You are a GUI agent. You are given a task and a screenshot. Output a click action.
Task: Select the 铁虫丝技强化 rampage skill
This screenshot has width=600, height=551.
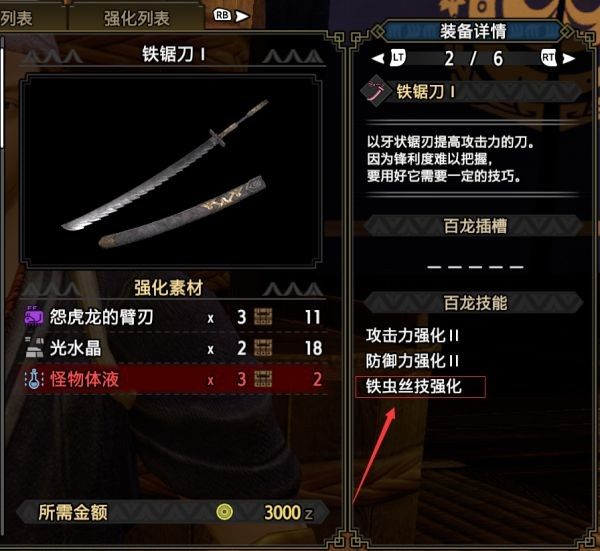point(420,387)
